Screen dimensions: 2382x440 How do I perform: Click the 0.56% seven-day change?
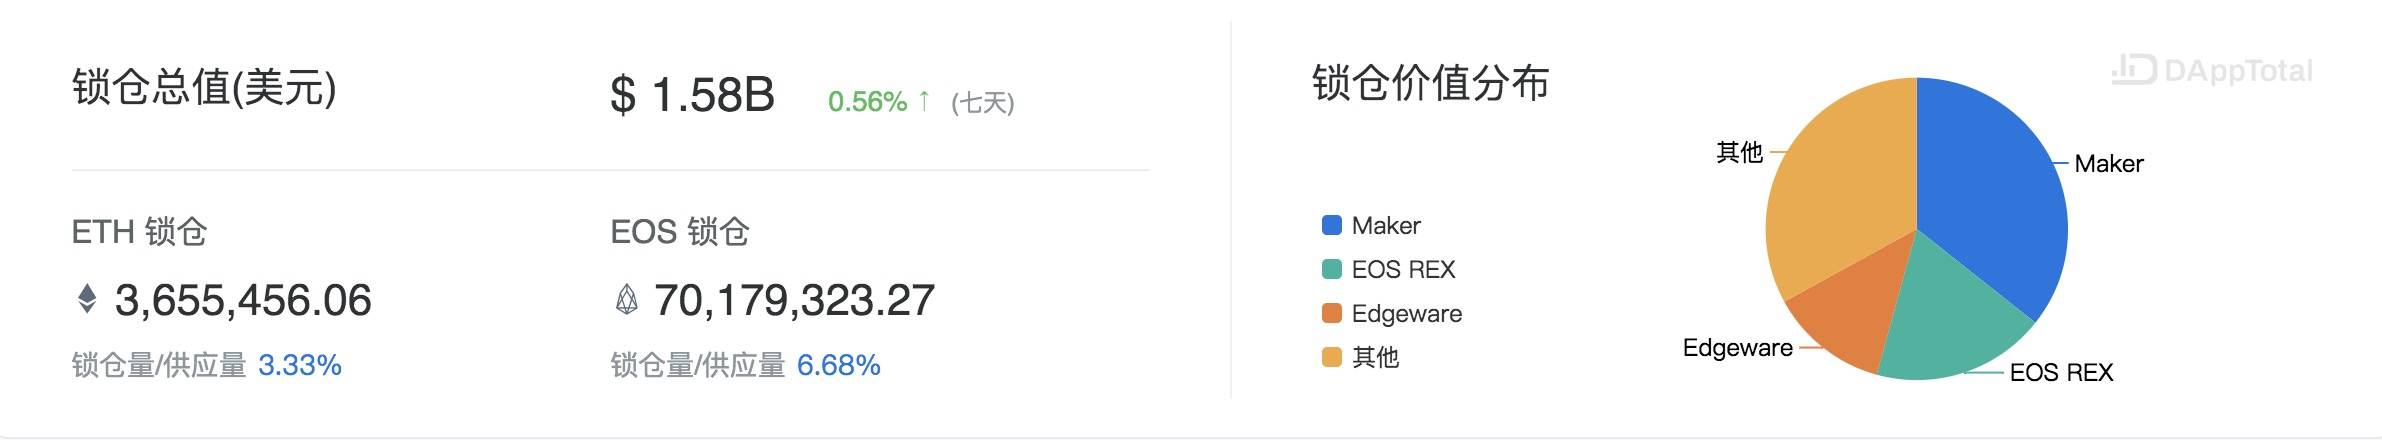[x=867, y=101]
